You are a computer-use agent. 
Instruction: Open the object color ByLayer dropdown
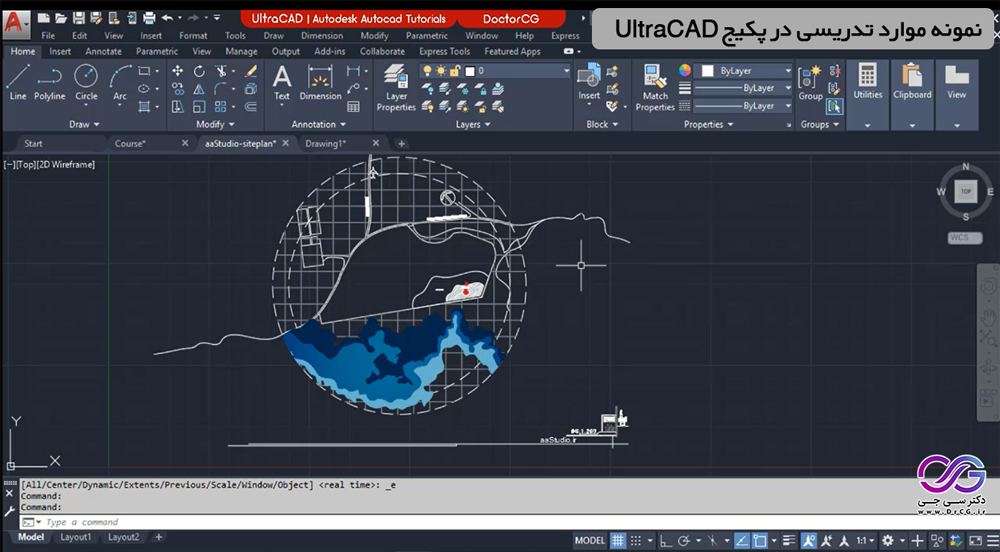point(743,71)
